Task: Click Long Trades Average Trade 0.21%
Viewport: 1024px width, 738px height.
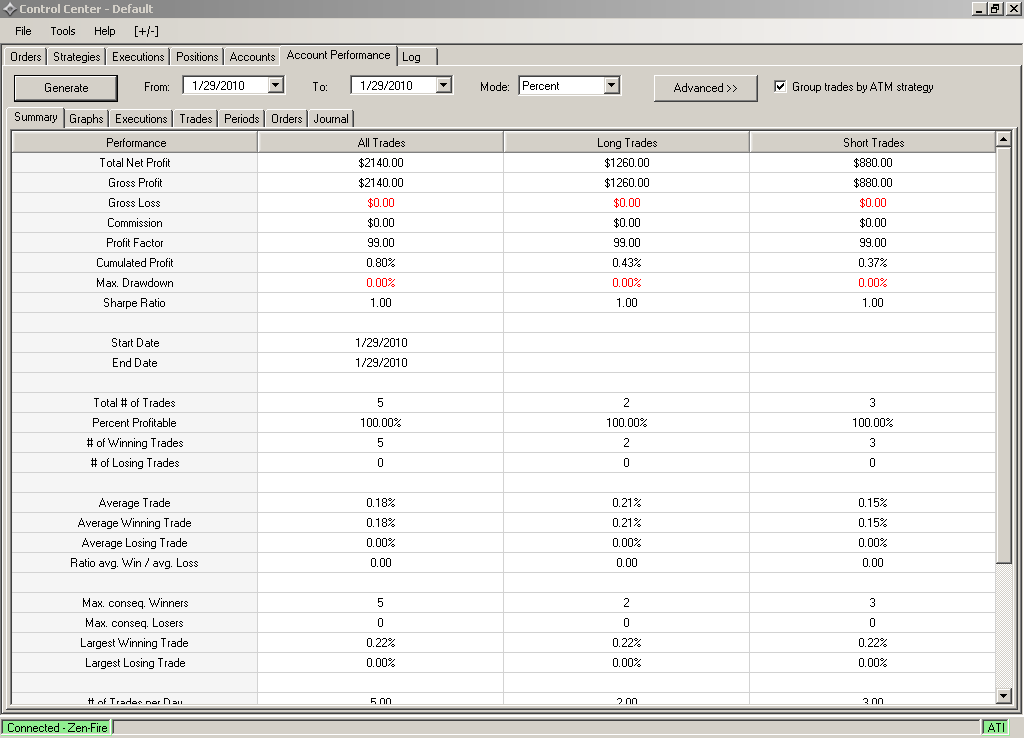Action: click(627, 503)
